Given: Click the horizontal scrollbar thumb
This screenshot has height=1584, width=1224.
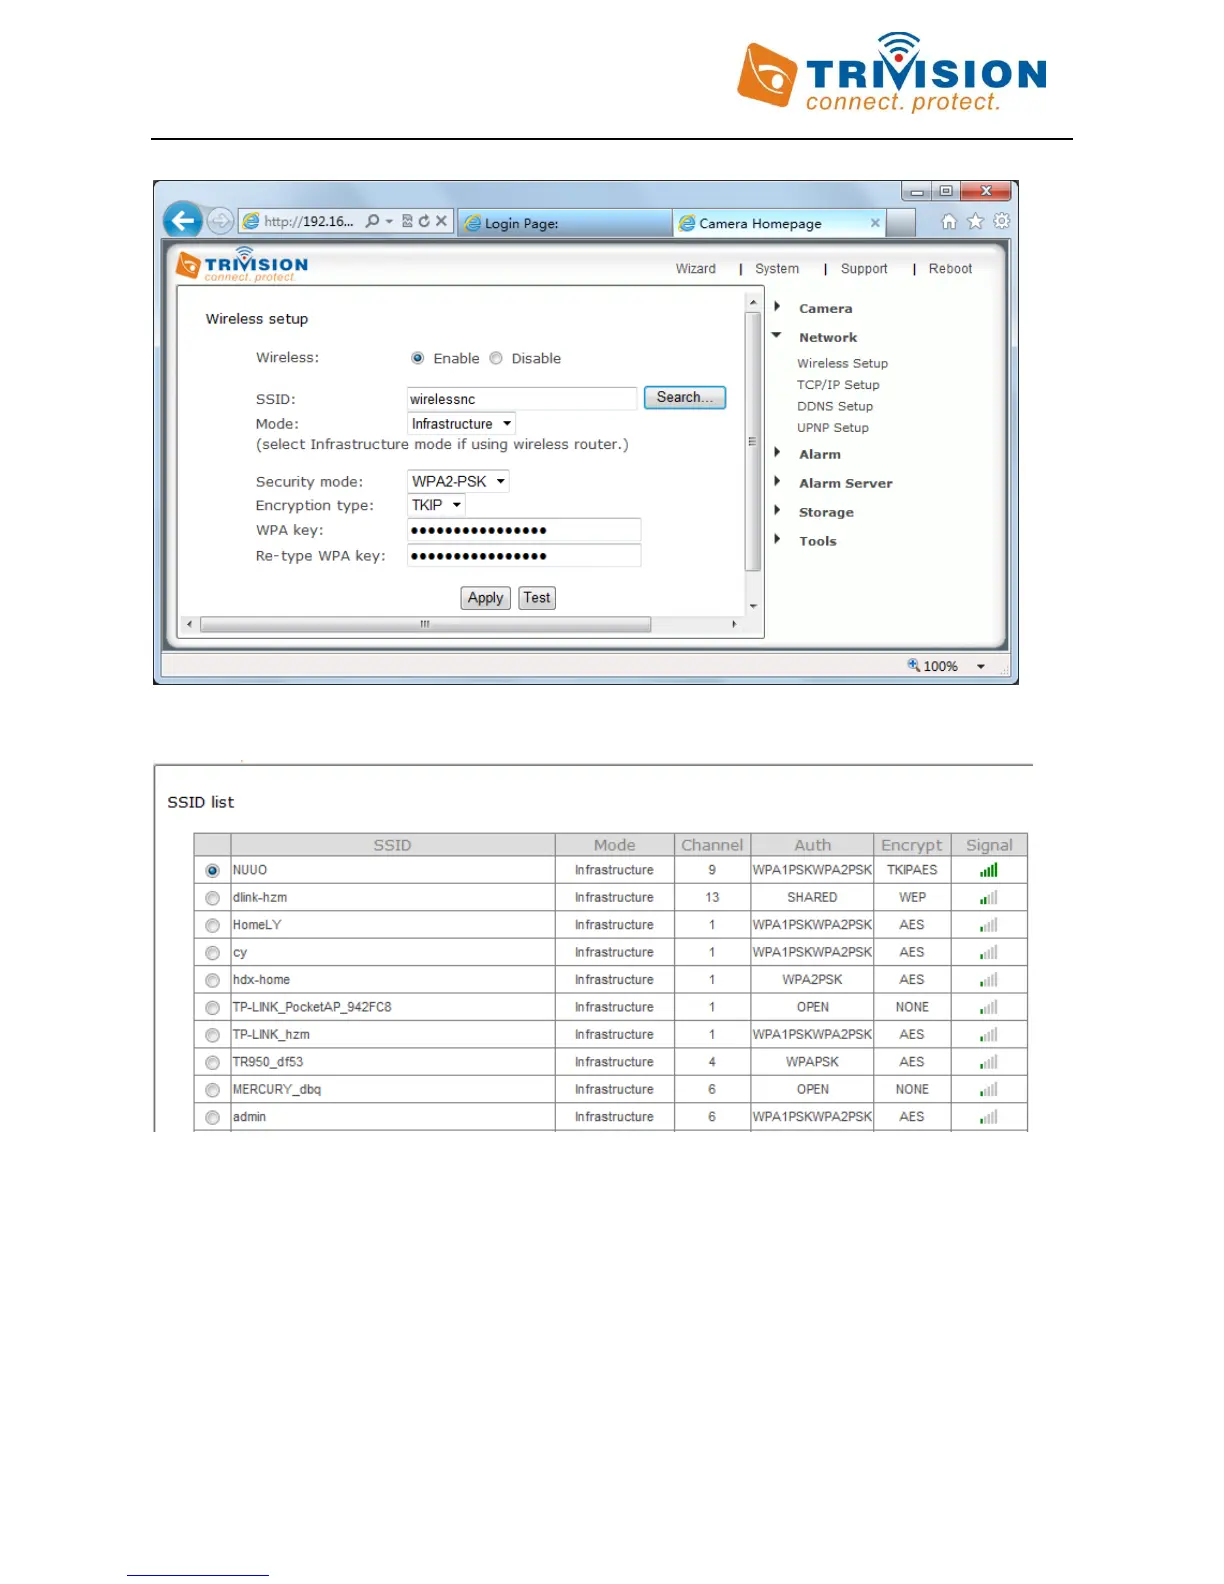Looking at the screenshot, I should 426,624.
